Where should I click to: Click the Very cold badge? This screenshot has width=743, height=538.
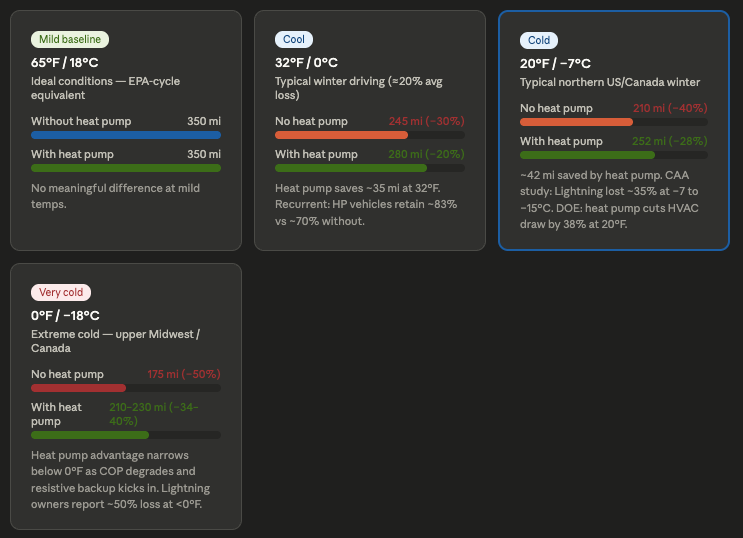[61, 292]
